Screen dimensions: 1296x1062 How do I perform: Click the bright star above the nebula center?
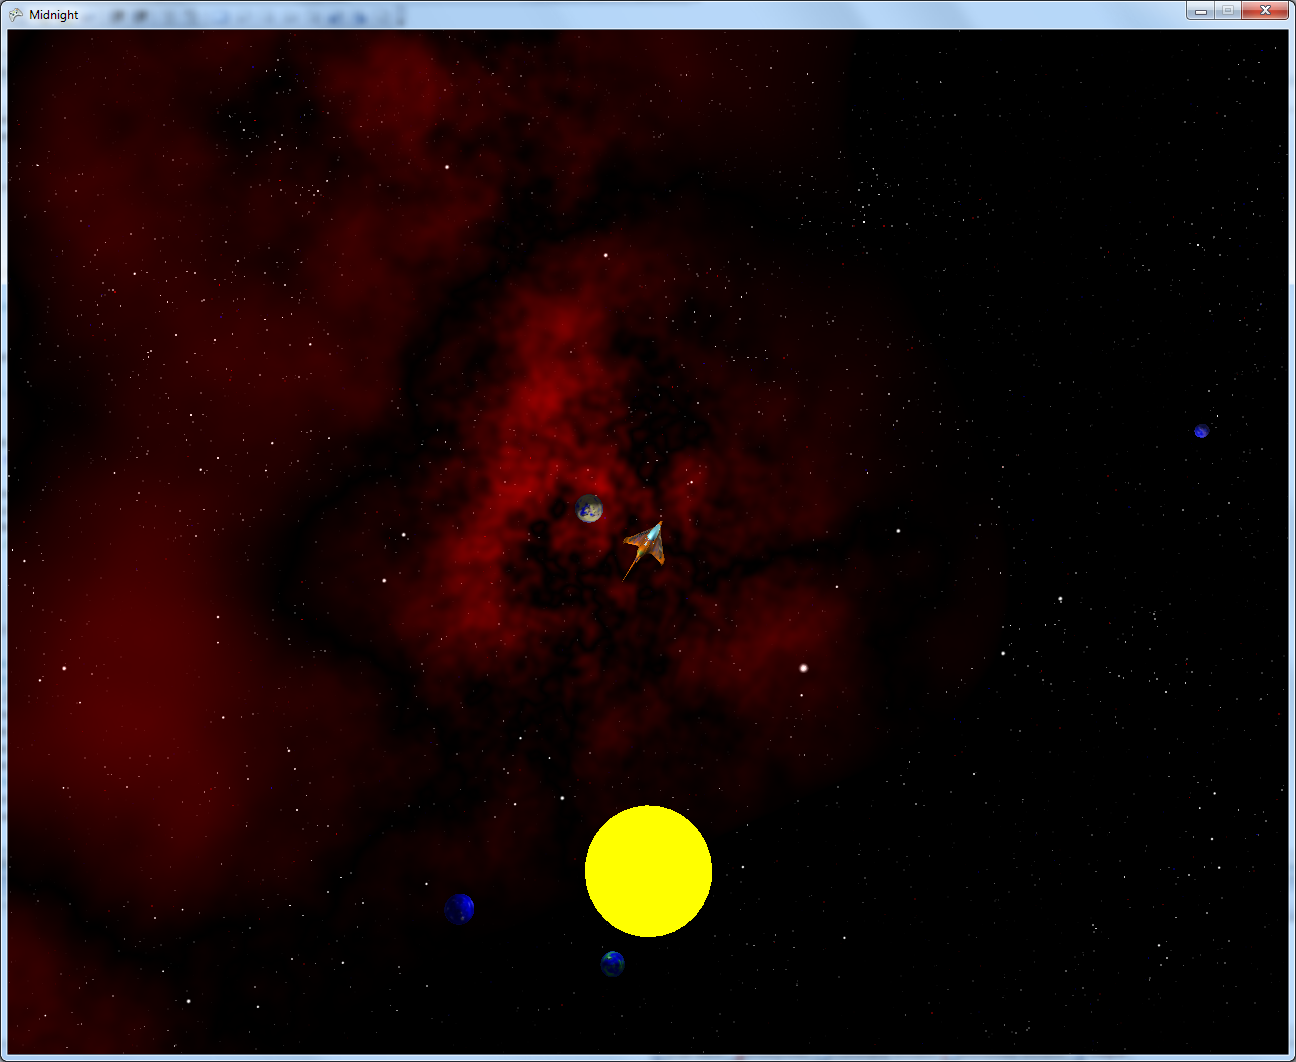pos(605,255)
